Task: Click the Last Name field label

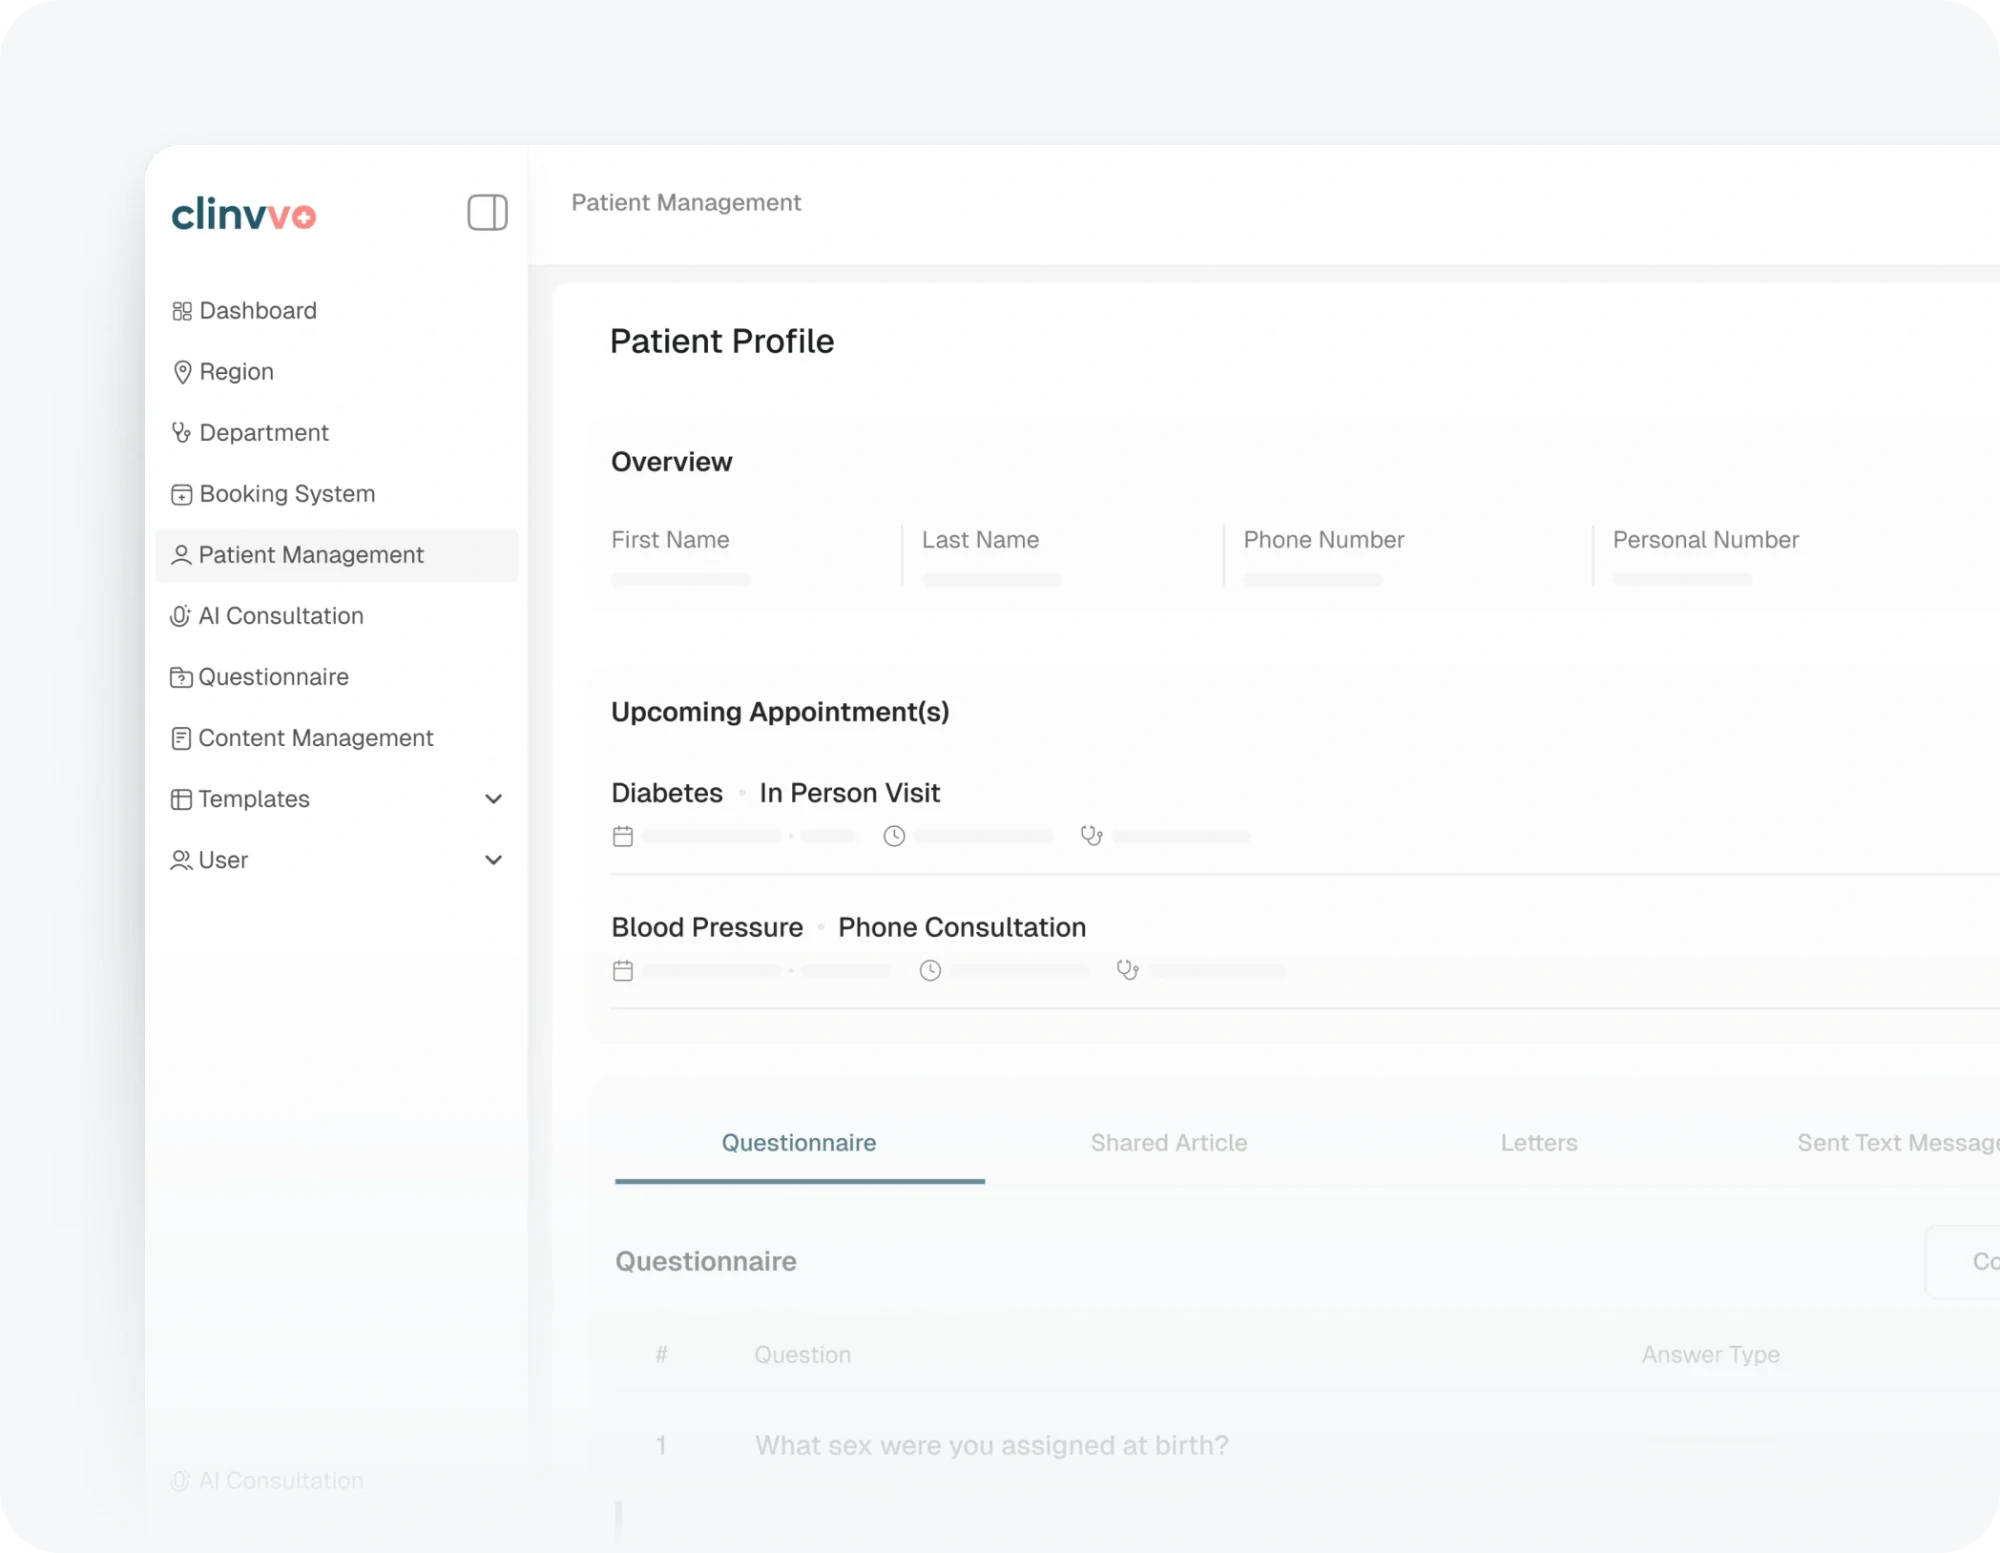Action: (x=980, y=540)
